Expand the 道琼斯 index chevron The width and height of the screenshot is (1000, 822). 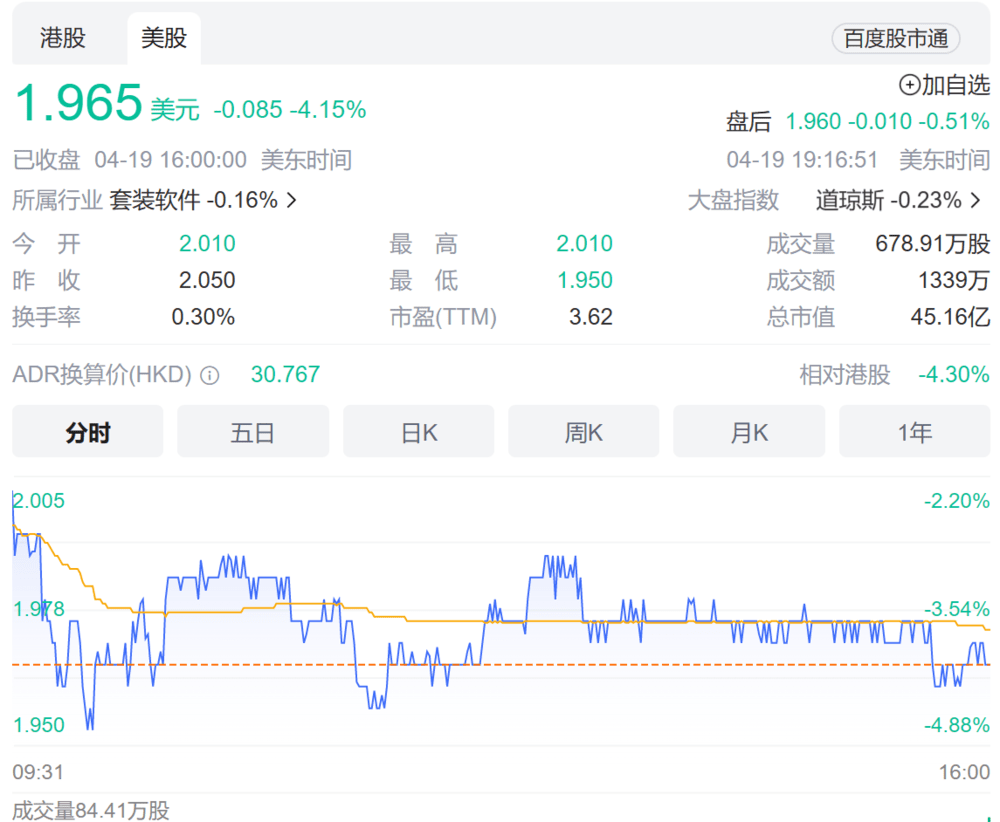[976, 200]
